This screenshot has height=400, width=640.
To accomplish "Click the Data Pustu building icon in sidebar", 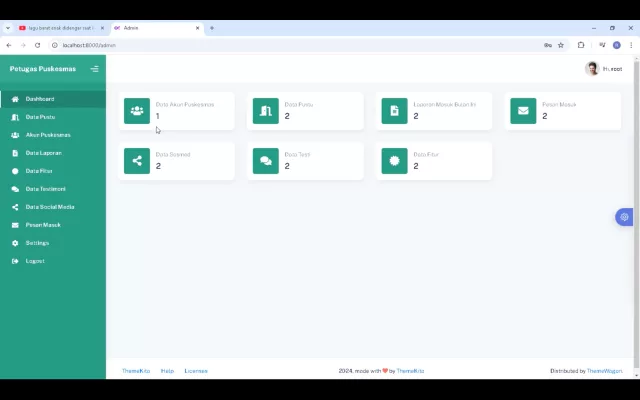I will point(15,117).
